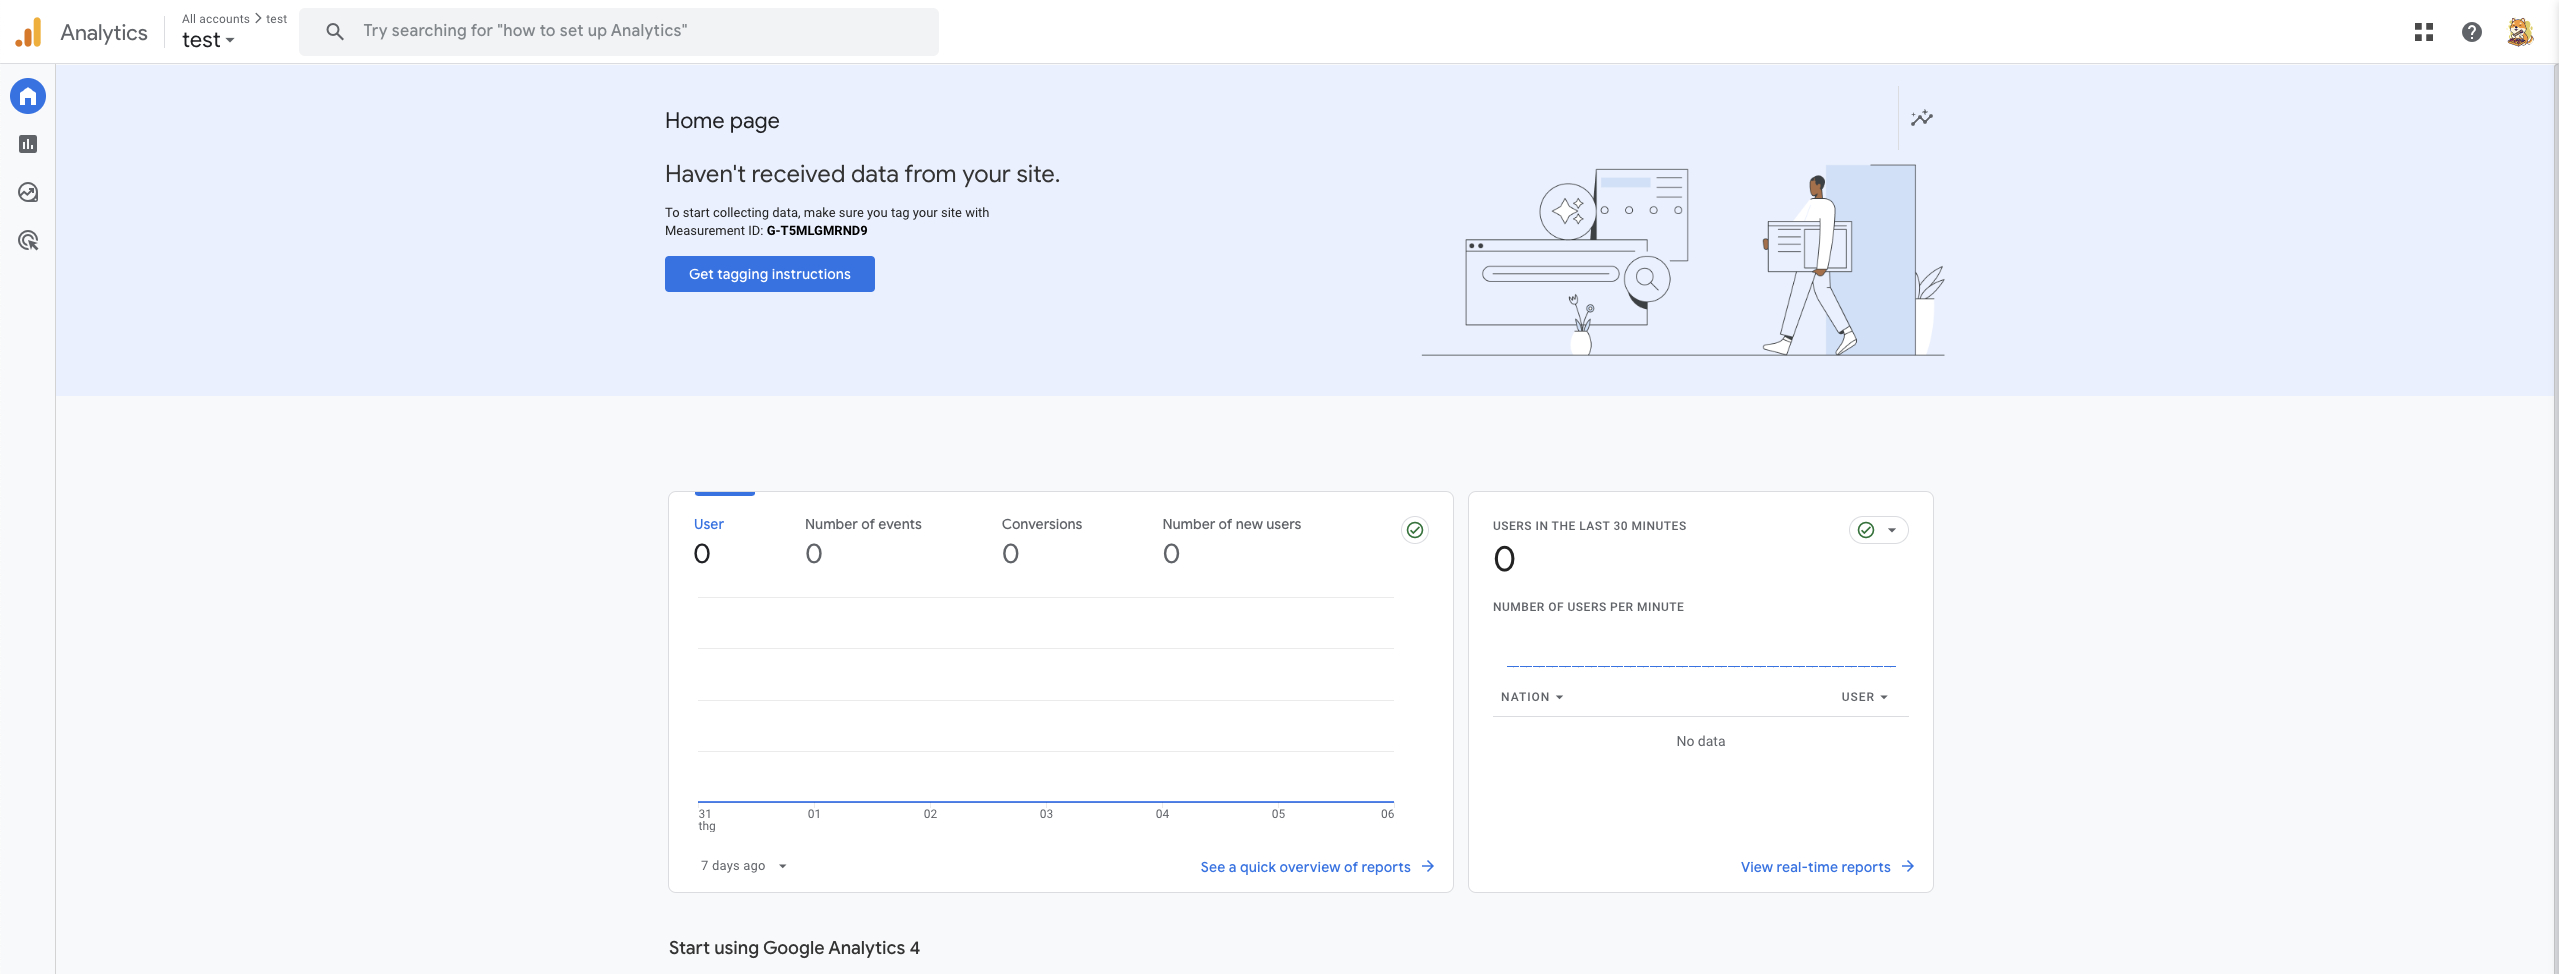Viewport: 2559px width, 974px height.
Task: Select the User metric tab
Action: coord(709,539)
